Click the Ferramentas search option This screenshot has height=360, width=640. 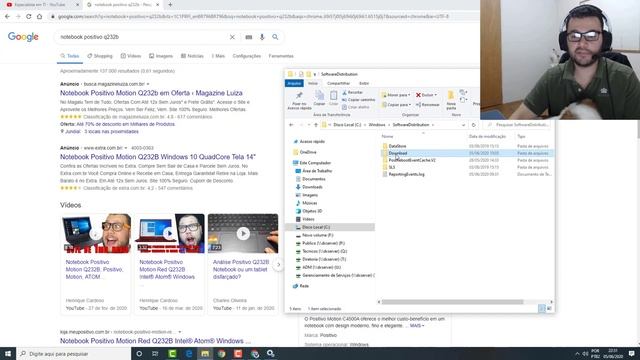click(281, 56)
